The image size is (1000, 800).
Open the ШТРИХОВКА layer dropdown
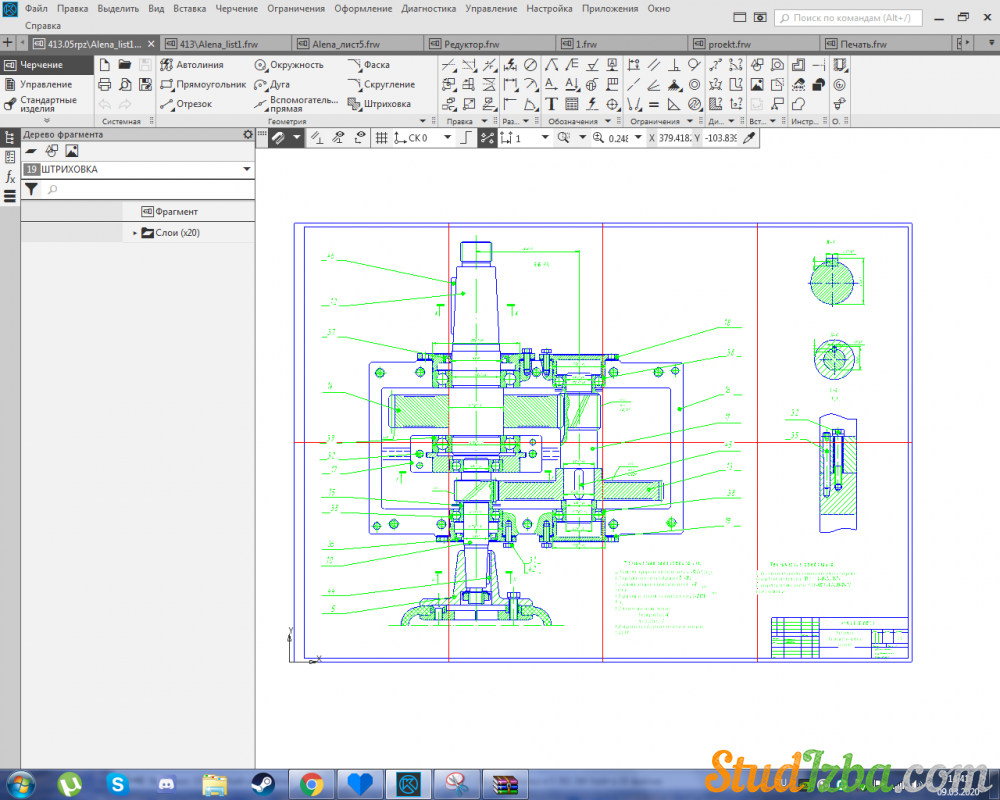pos(247,170)
